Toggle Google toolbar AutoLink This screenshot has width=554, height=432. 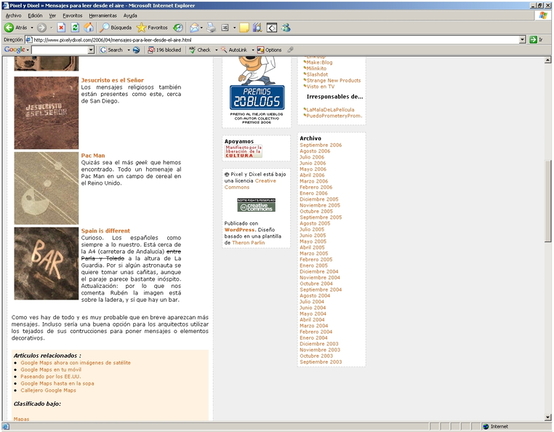point(234,50)
